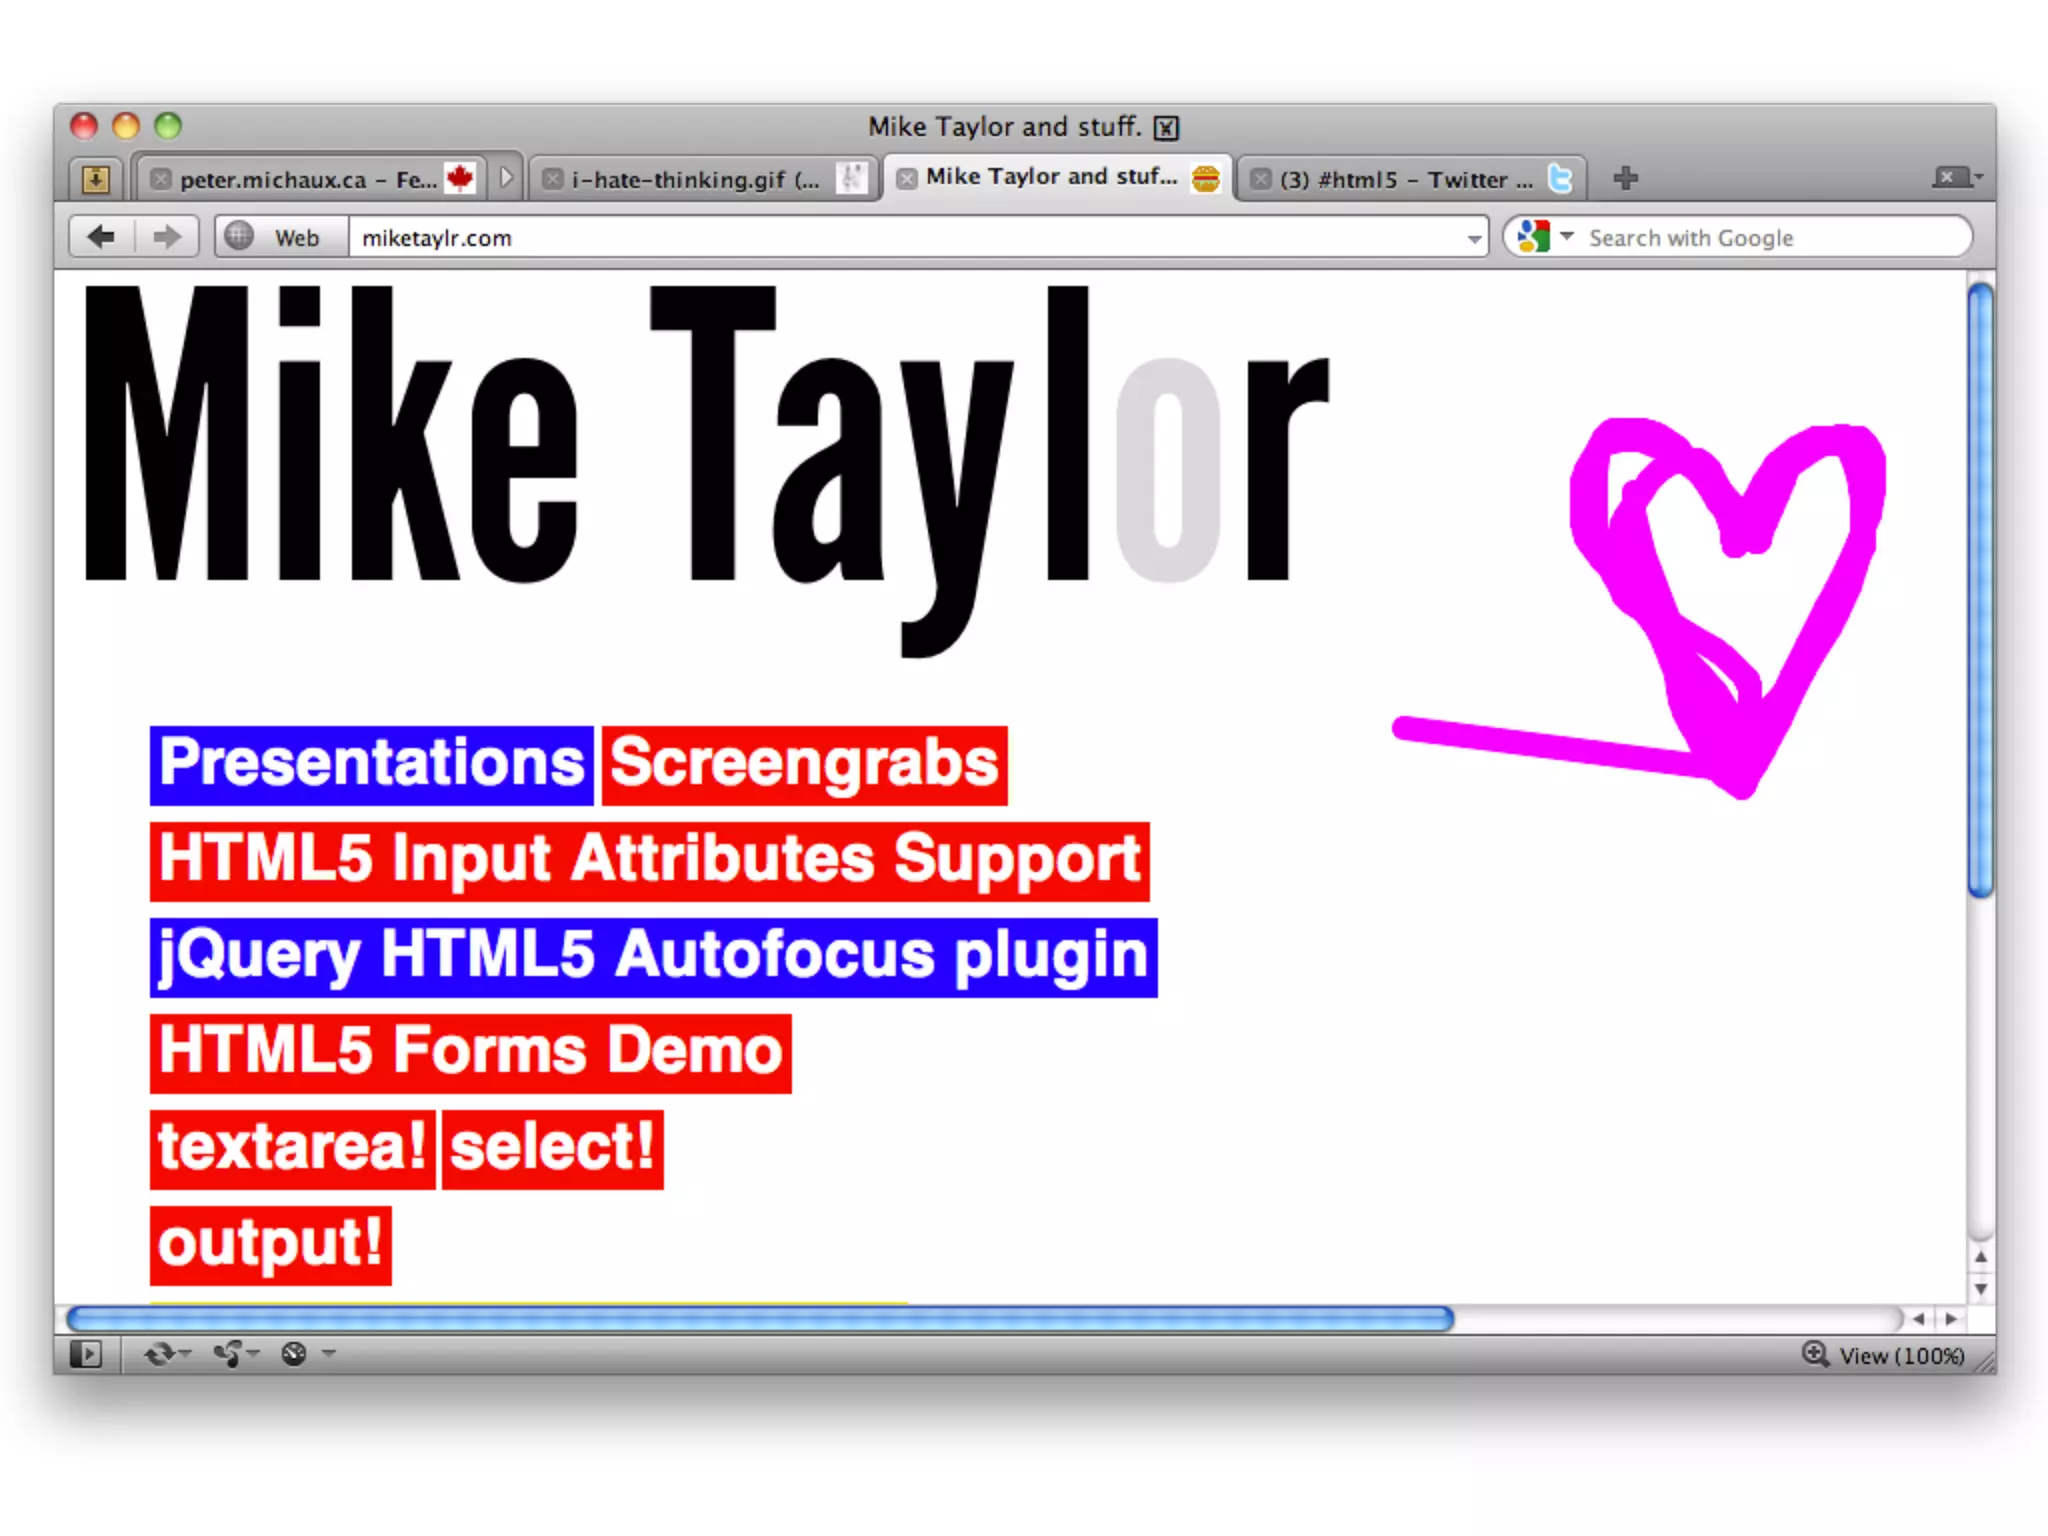
Task: Expand the tab stack arrow after first tab
Action: tap(506, 178)
